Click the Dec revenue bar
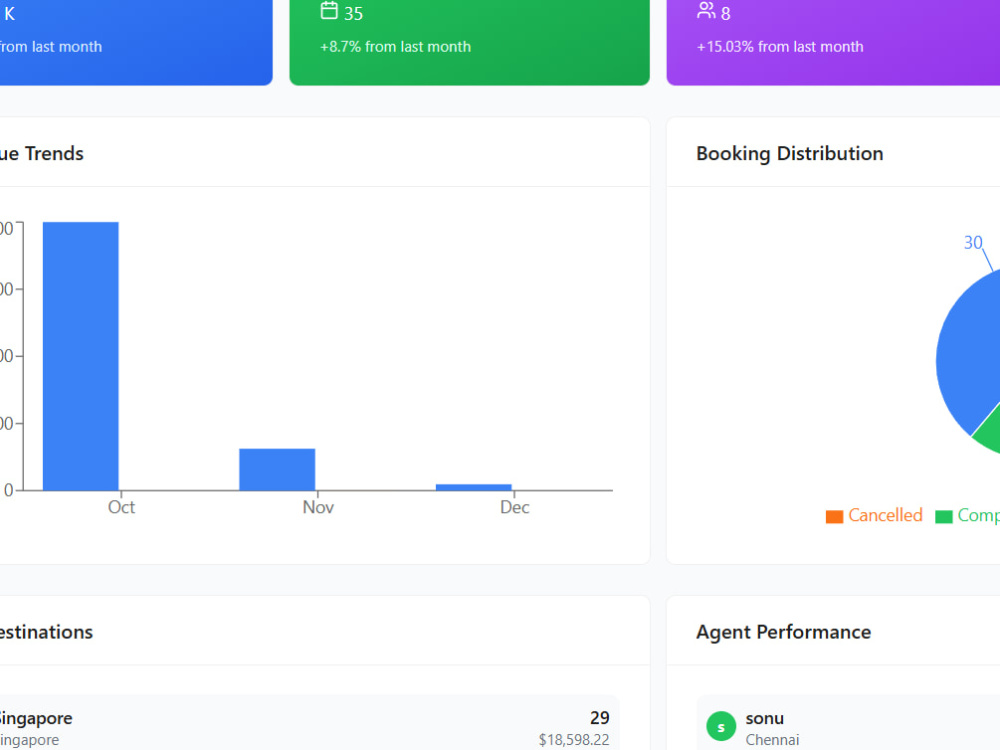Viewport: 1000px width, 750px height. (x=473, y=487)
